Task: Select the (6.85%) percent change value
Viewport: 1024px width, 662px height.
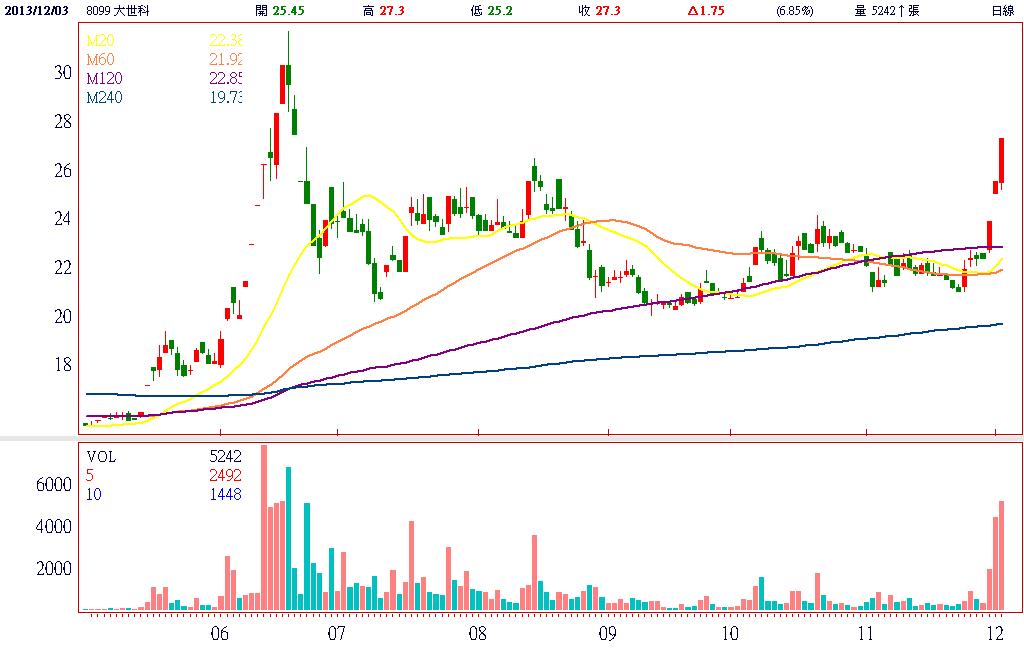Action: click(x=795, y=11)
